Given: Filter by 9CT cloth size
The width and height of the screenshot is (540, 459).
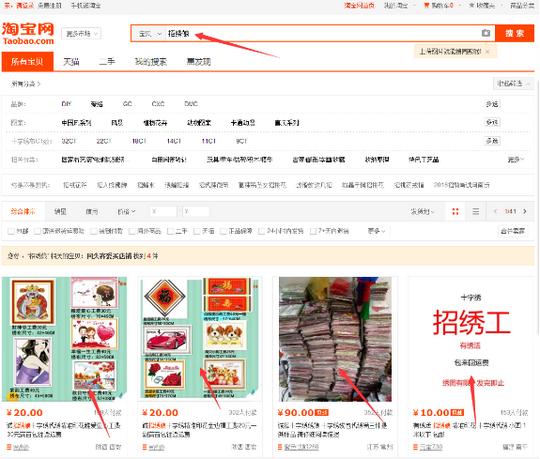Looking at the screenshot, I should [241, 141].
